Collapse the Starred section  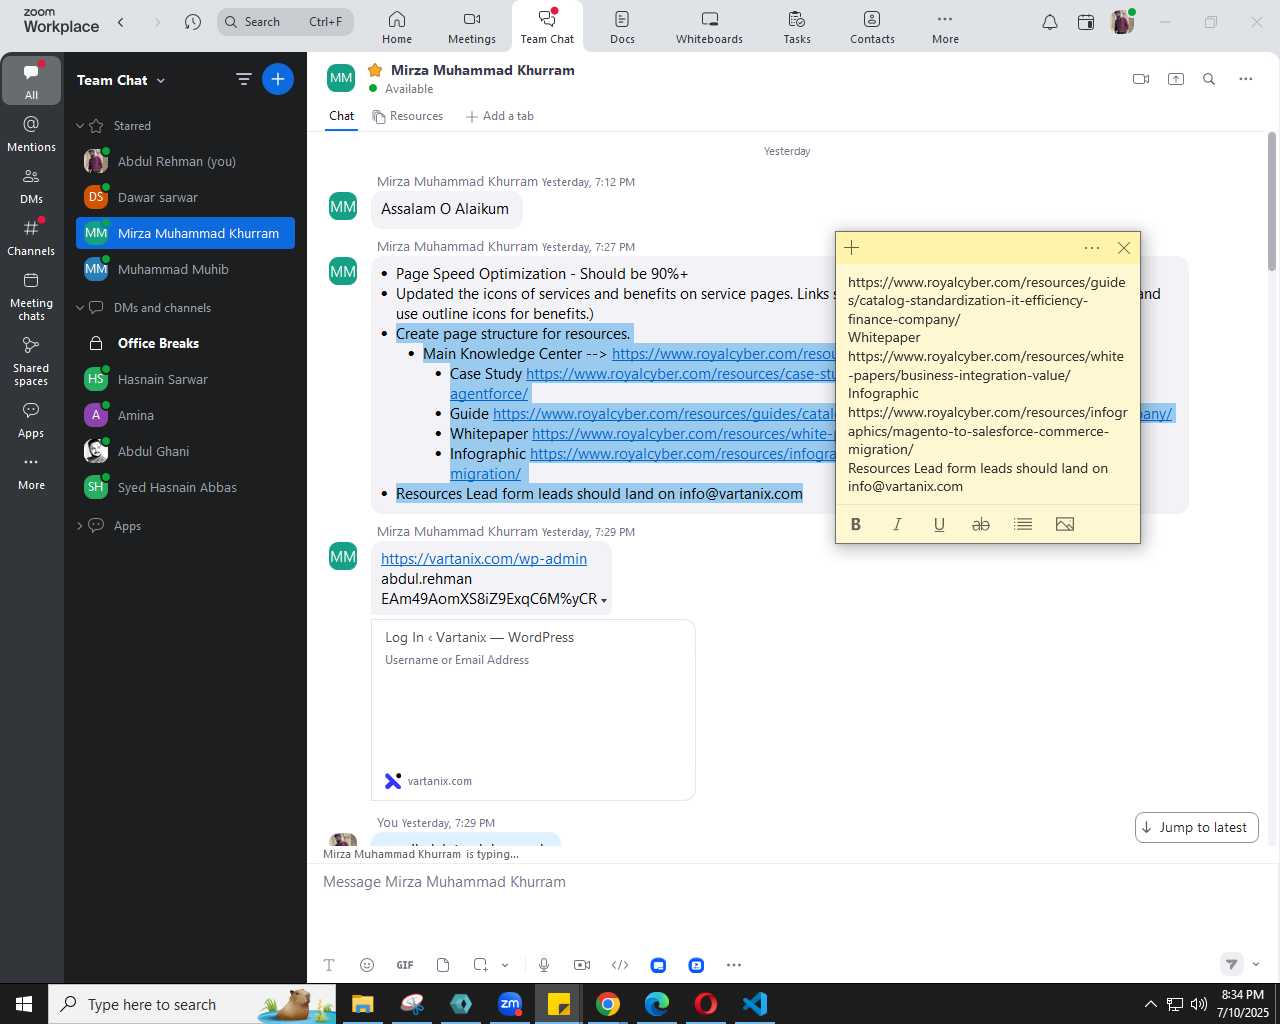80,126
